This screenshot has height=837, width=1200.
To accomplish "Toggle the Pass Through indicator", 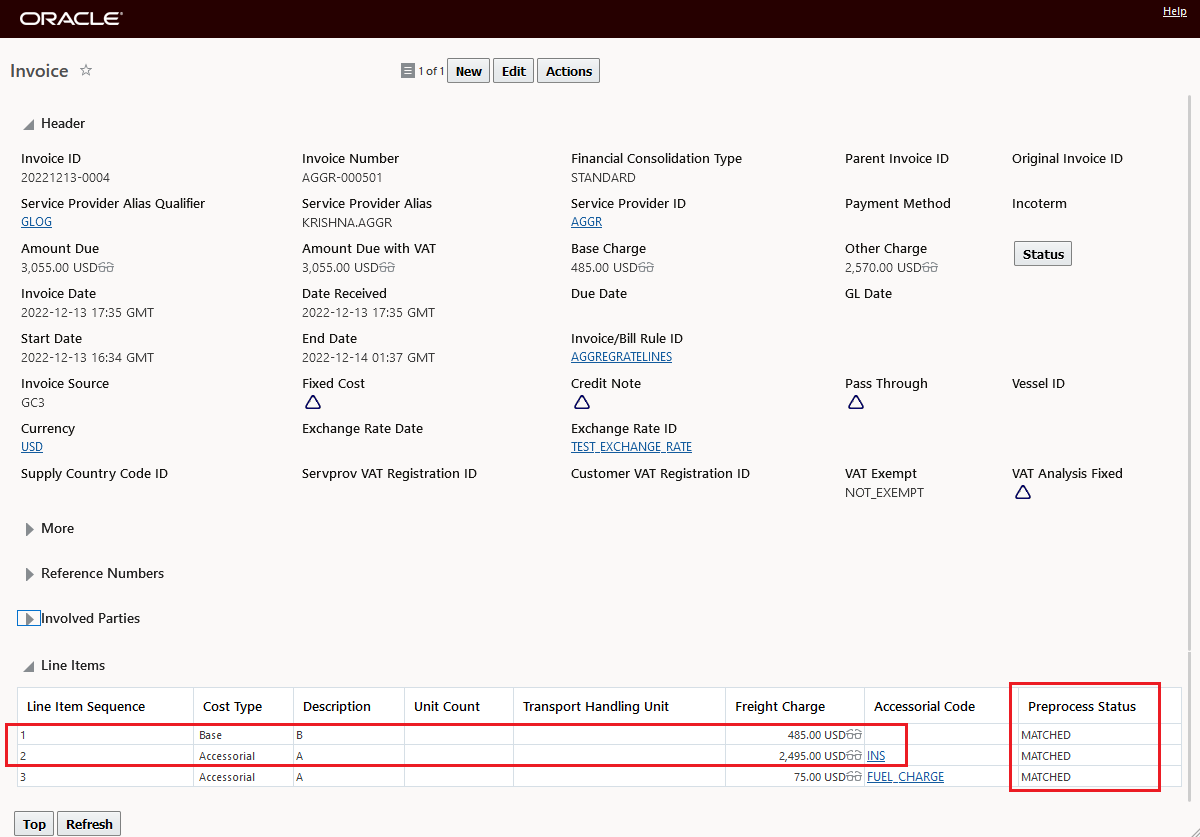I will tap(855, 402).
